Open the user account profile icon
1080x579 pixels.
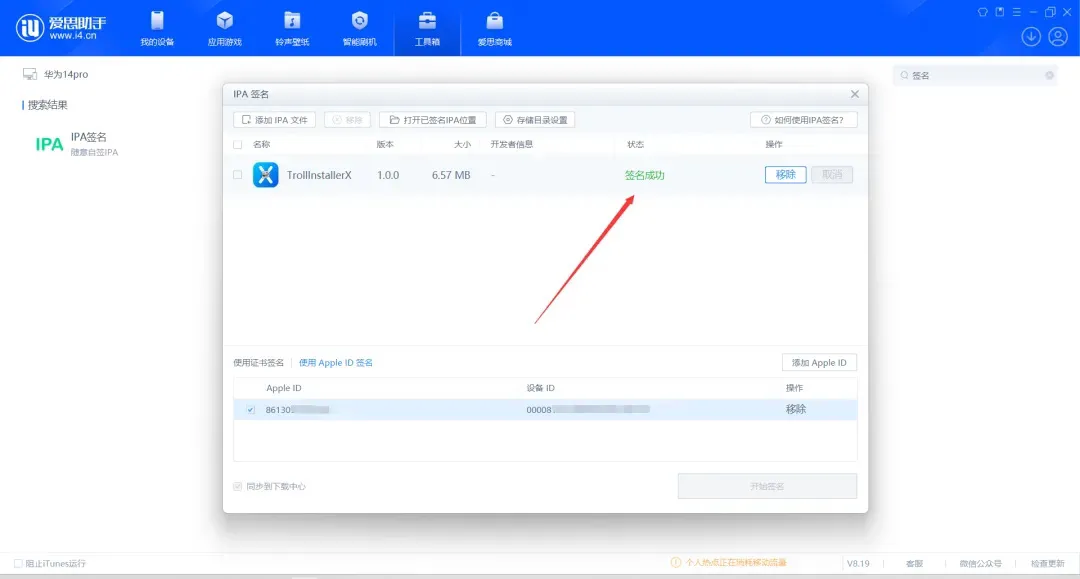[1058, 36]
